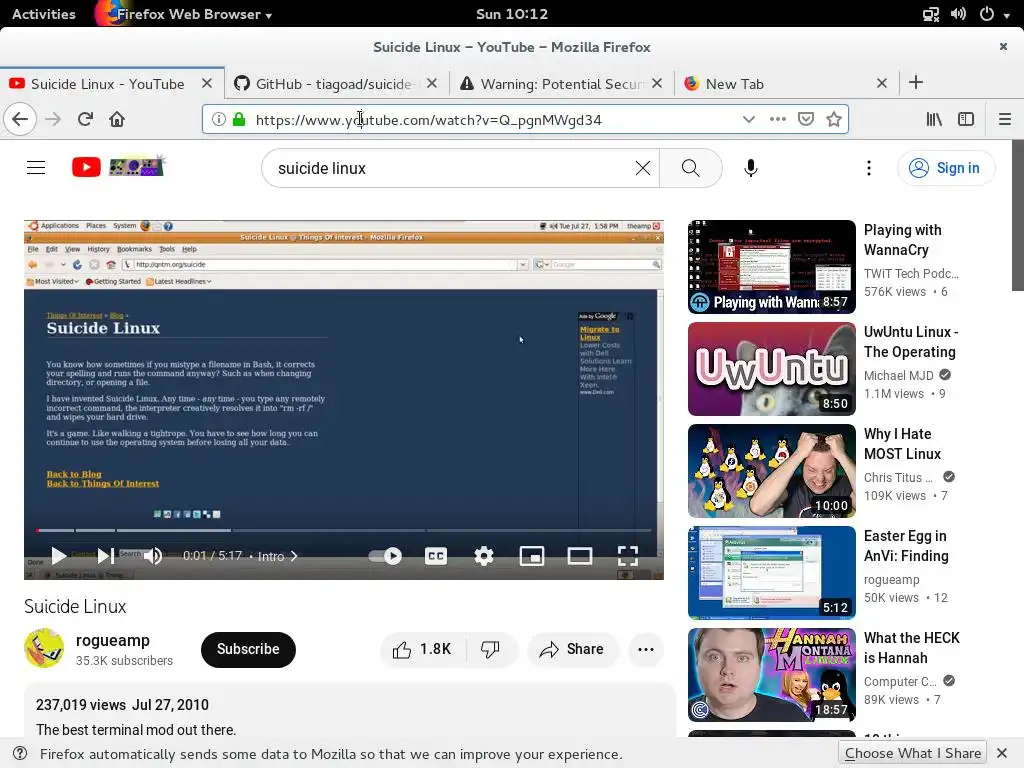The width and height of the screenshot is (1024, 768).
Task: Show Firefox sidebars
Action: click(x=966, y=119)
